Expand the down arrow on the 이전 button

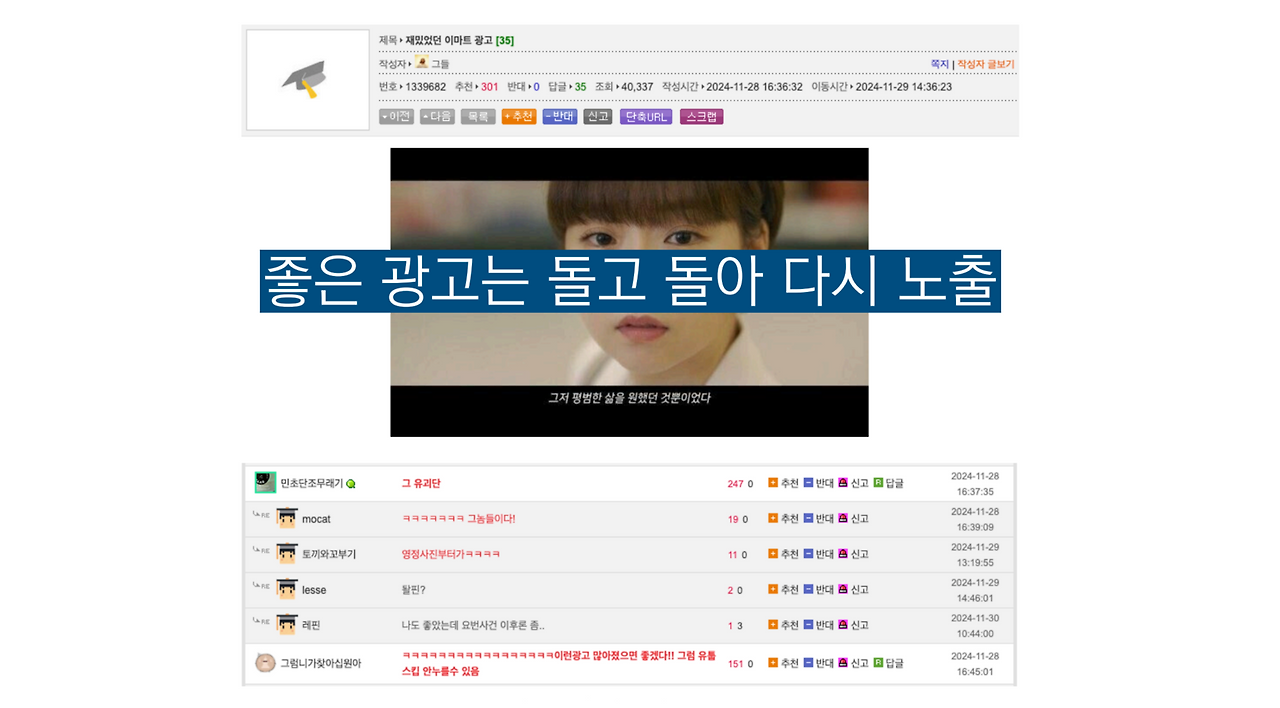384,116
